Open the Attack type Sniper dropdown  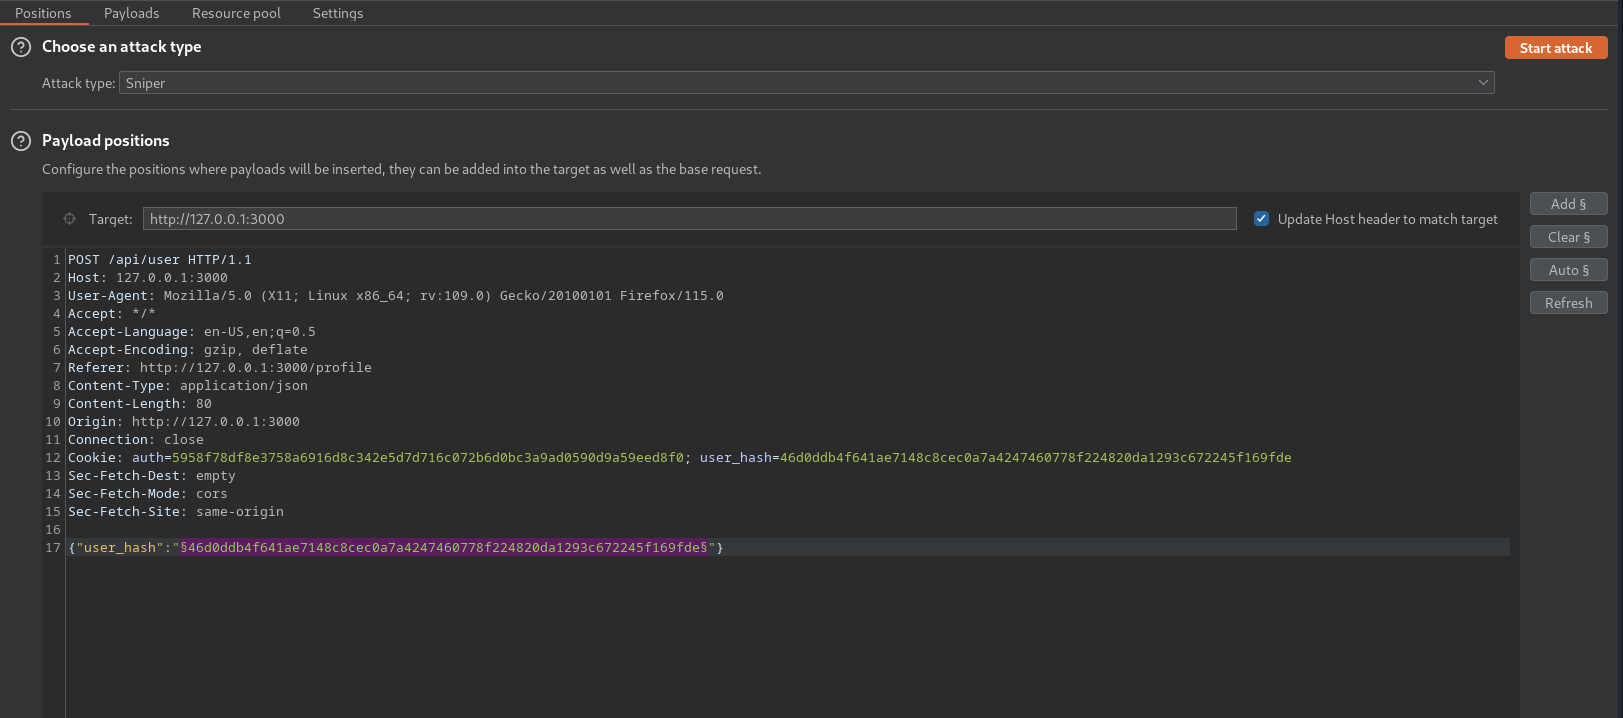coord(806,83)
